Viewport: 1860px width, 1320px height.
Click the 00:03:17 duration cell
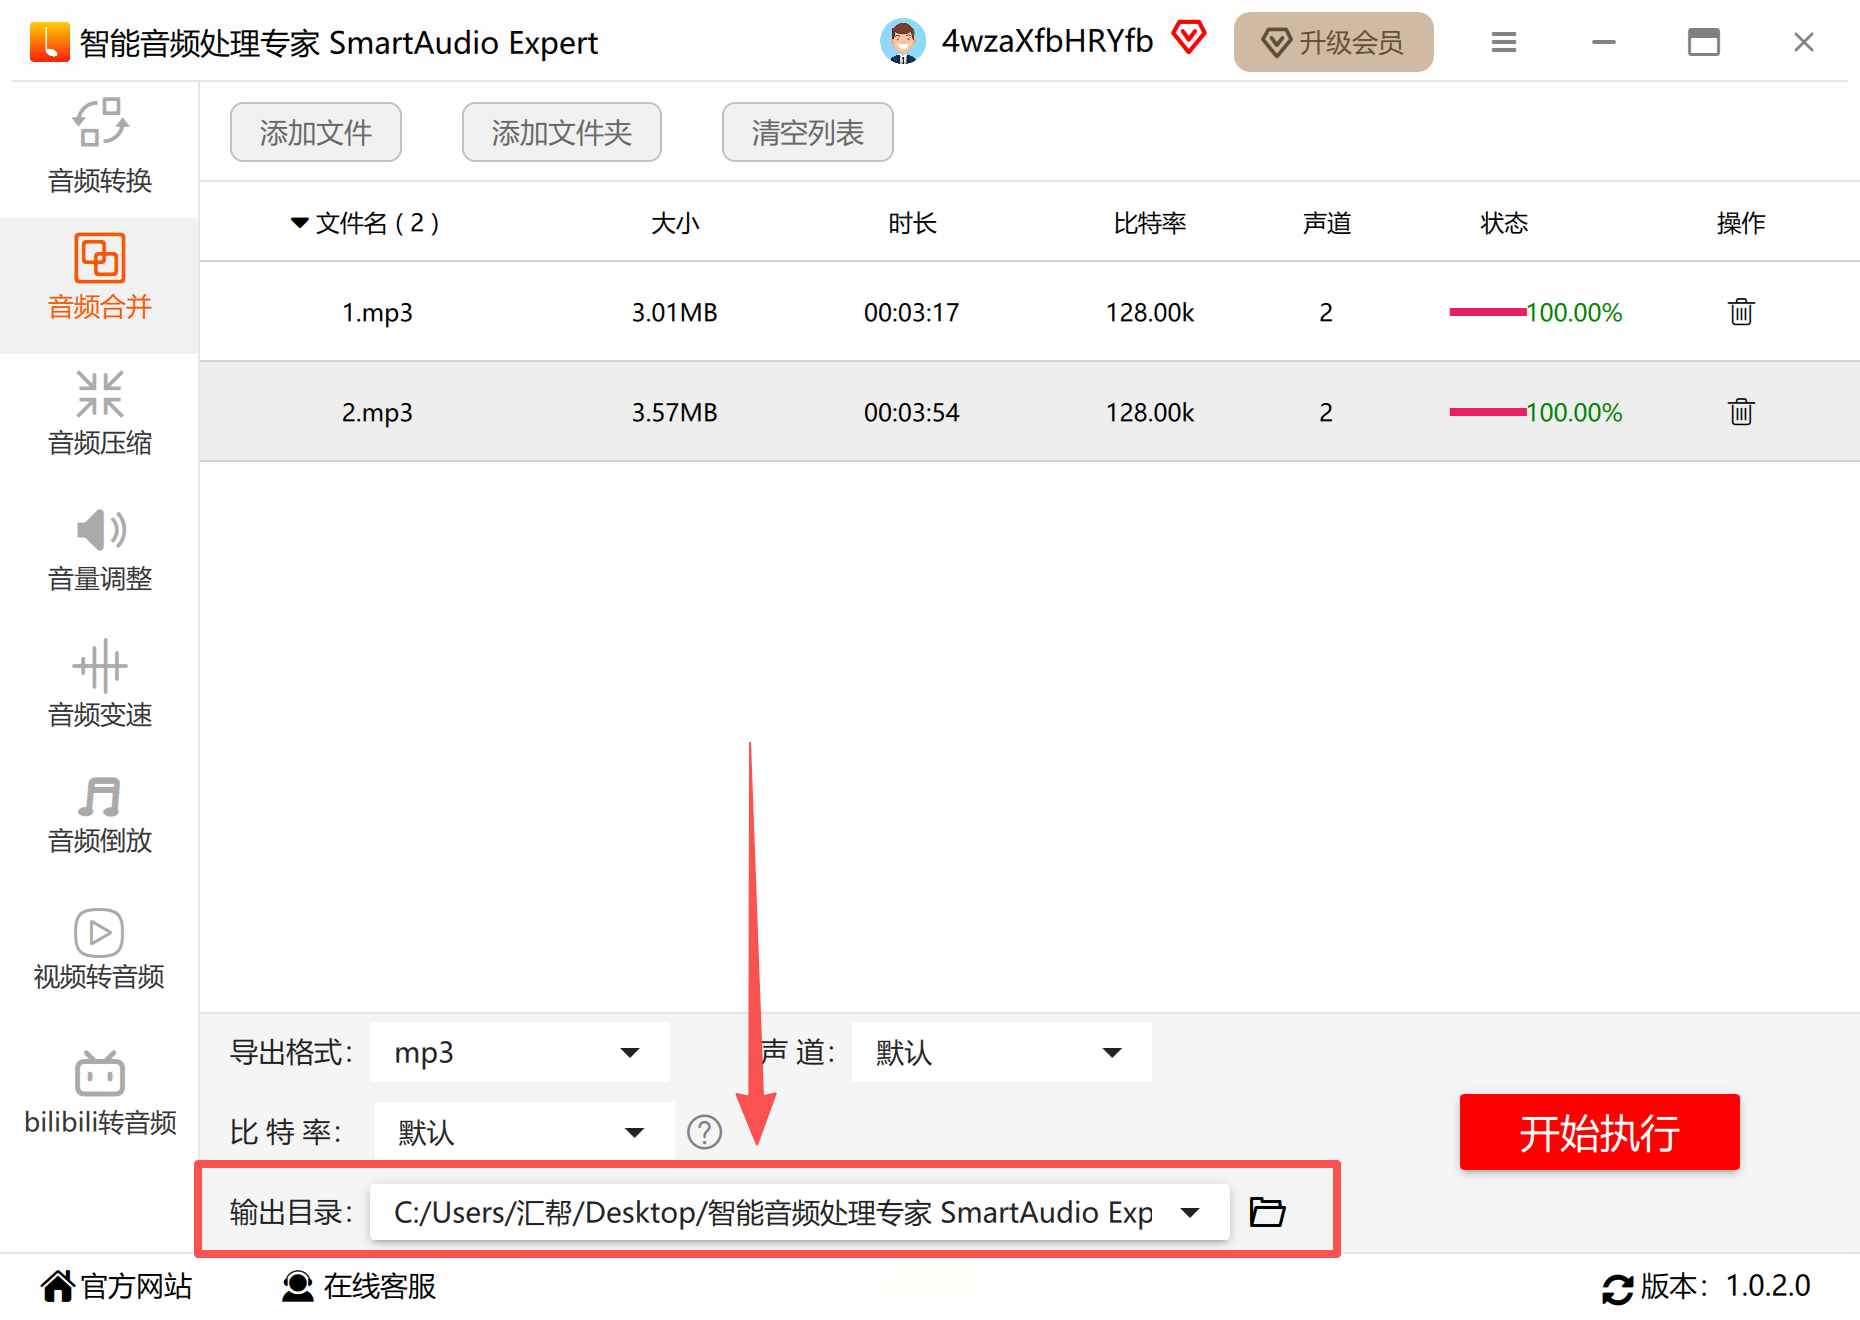(x=912, y=312)
